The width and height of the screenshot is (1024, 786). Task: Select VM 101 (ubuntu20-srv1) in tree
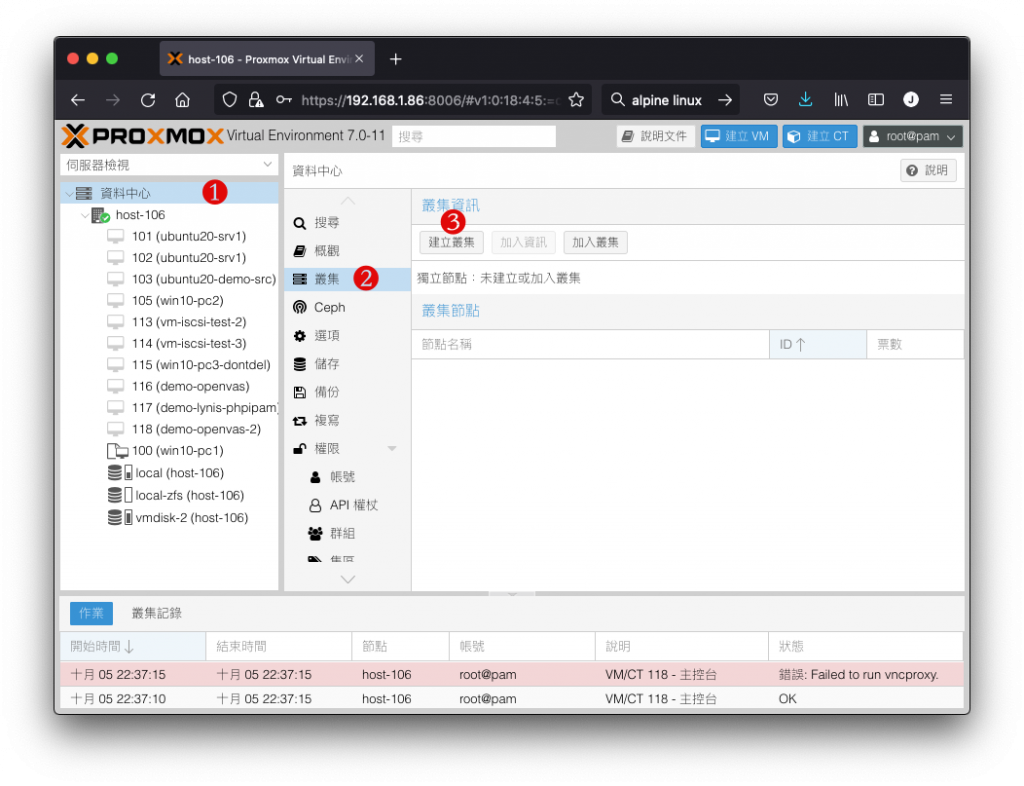pyautogui.click(x=170, y=236)
